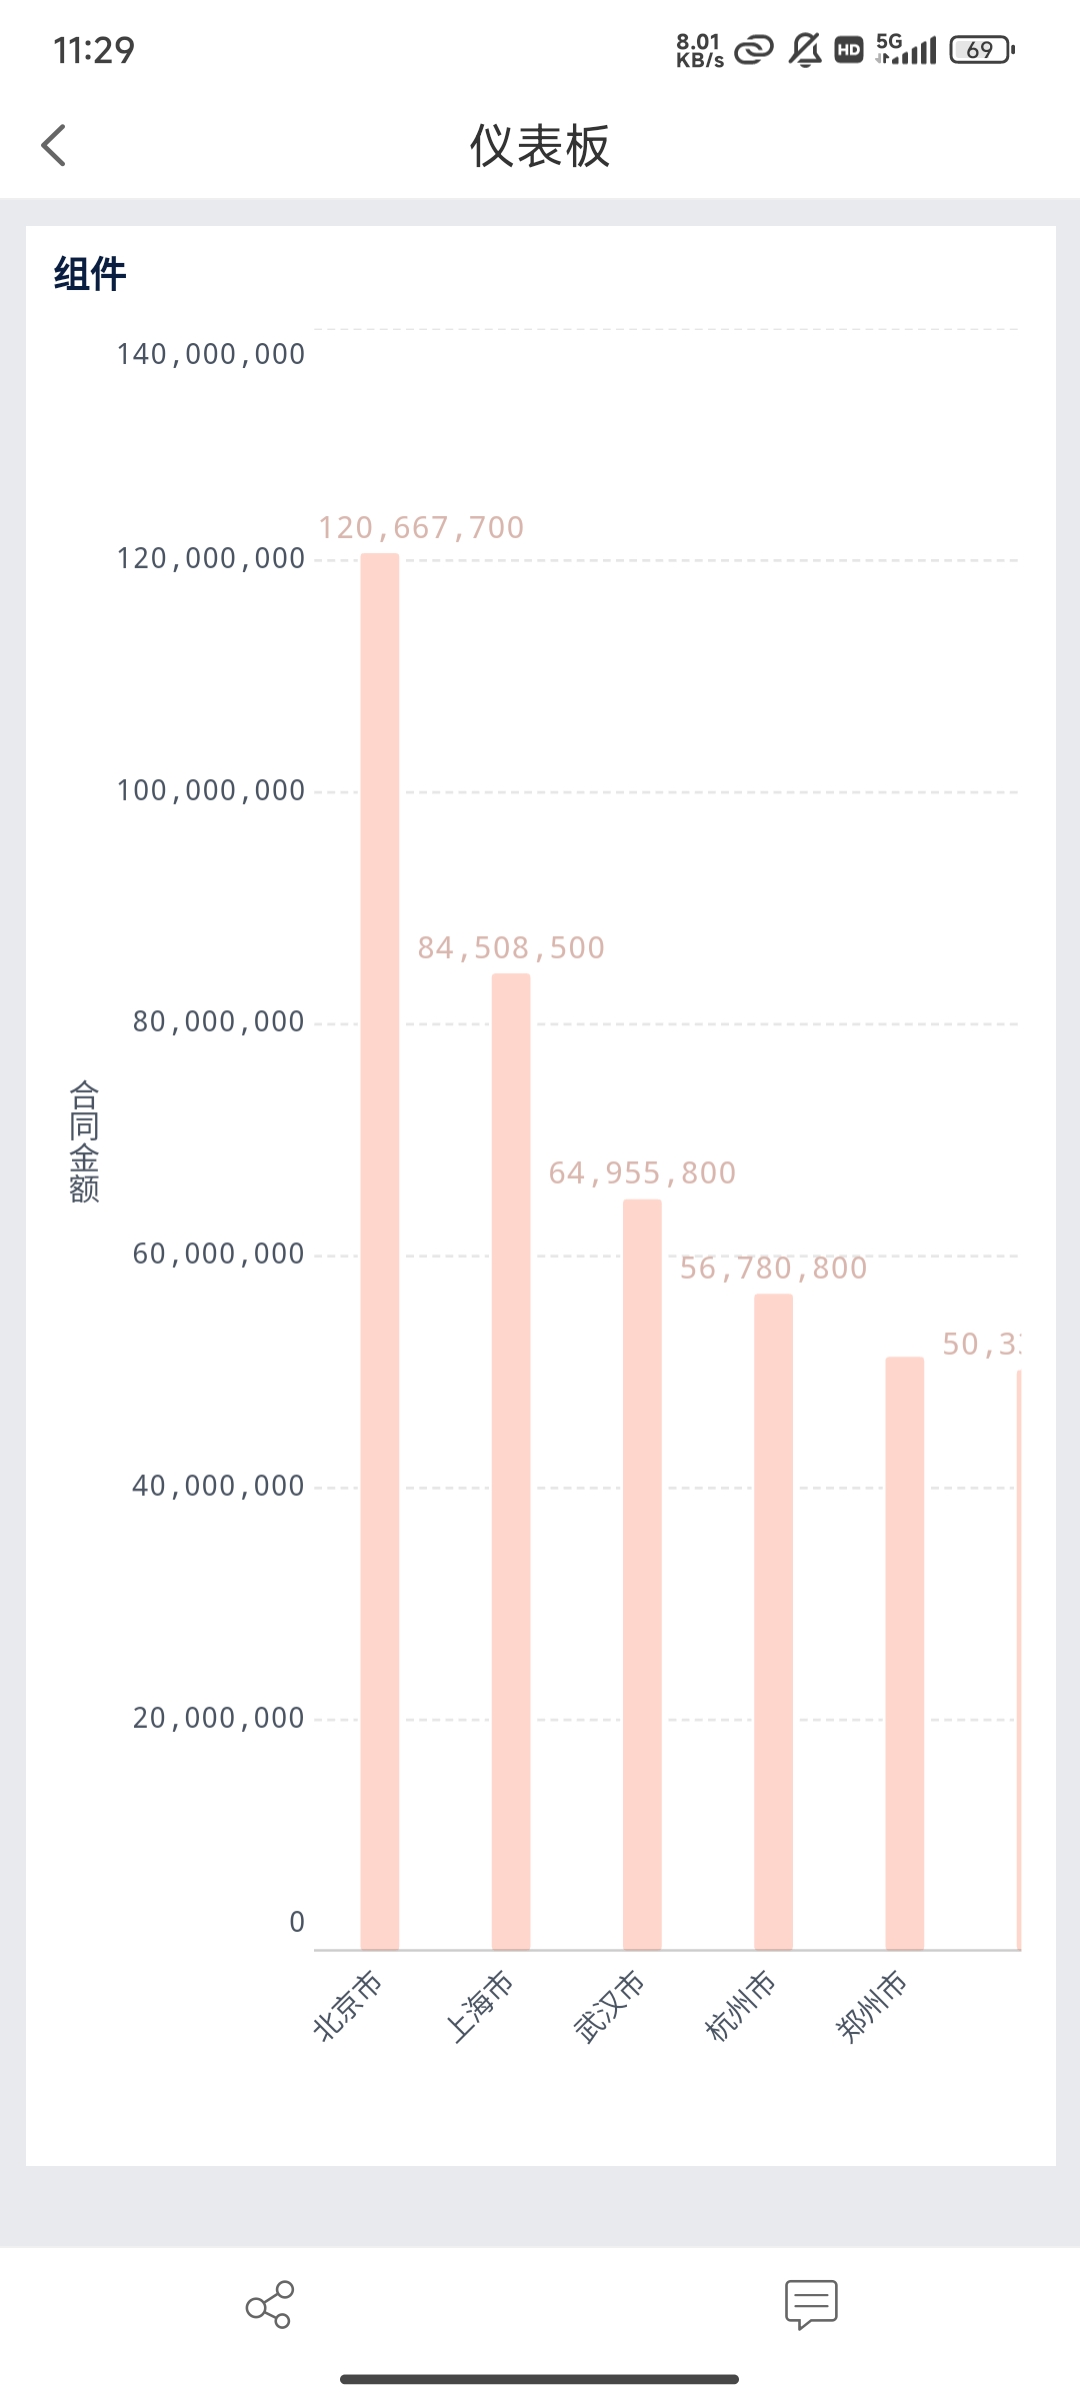The width and height of the screenshot is (1080, 2400).
Task: Select the 北京市 bar in chart
Action: point(380,1250)
